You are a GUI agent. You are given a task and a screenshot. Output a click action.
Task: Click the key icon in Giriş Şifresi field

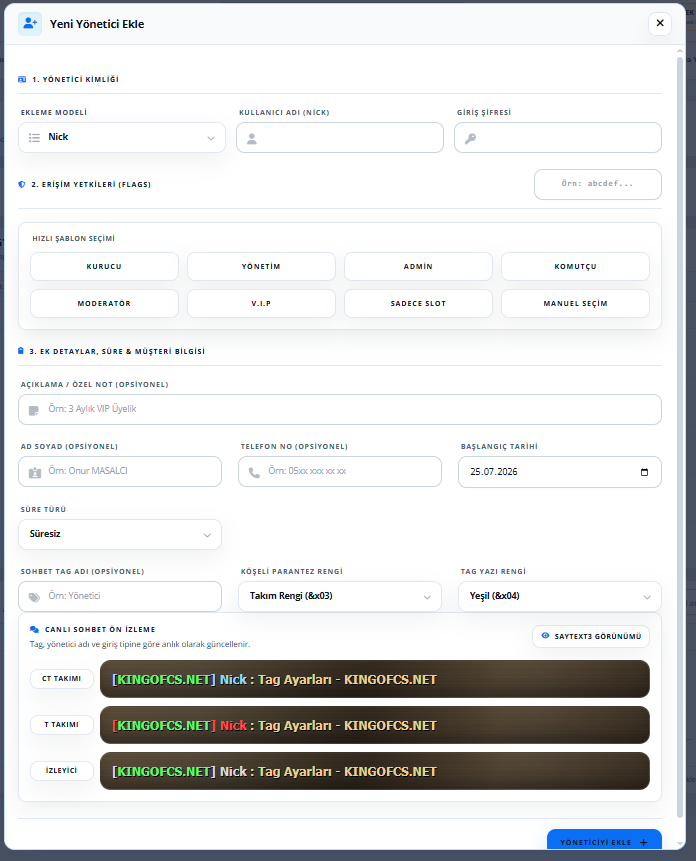(470, 138)
